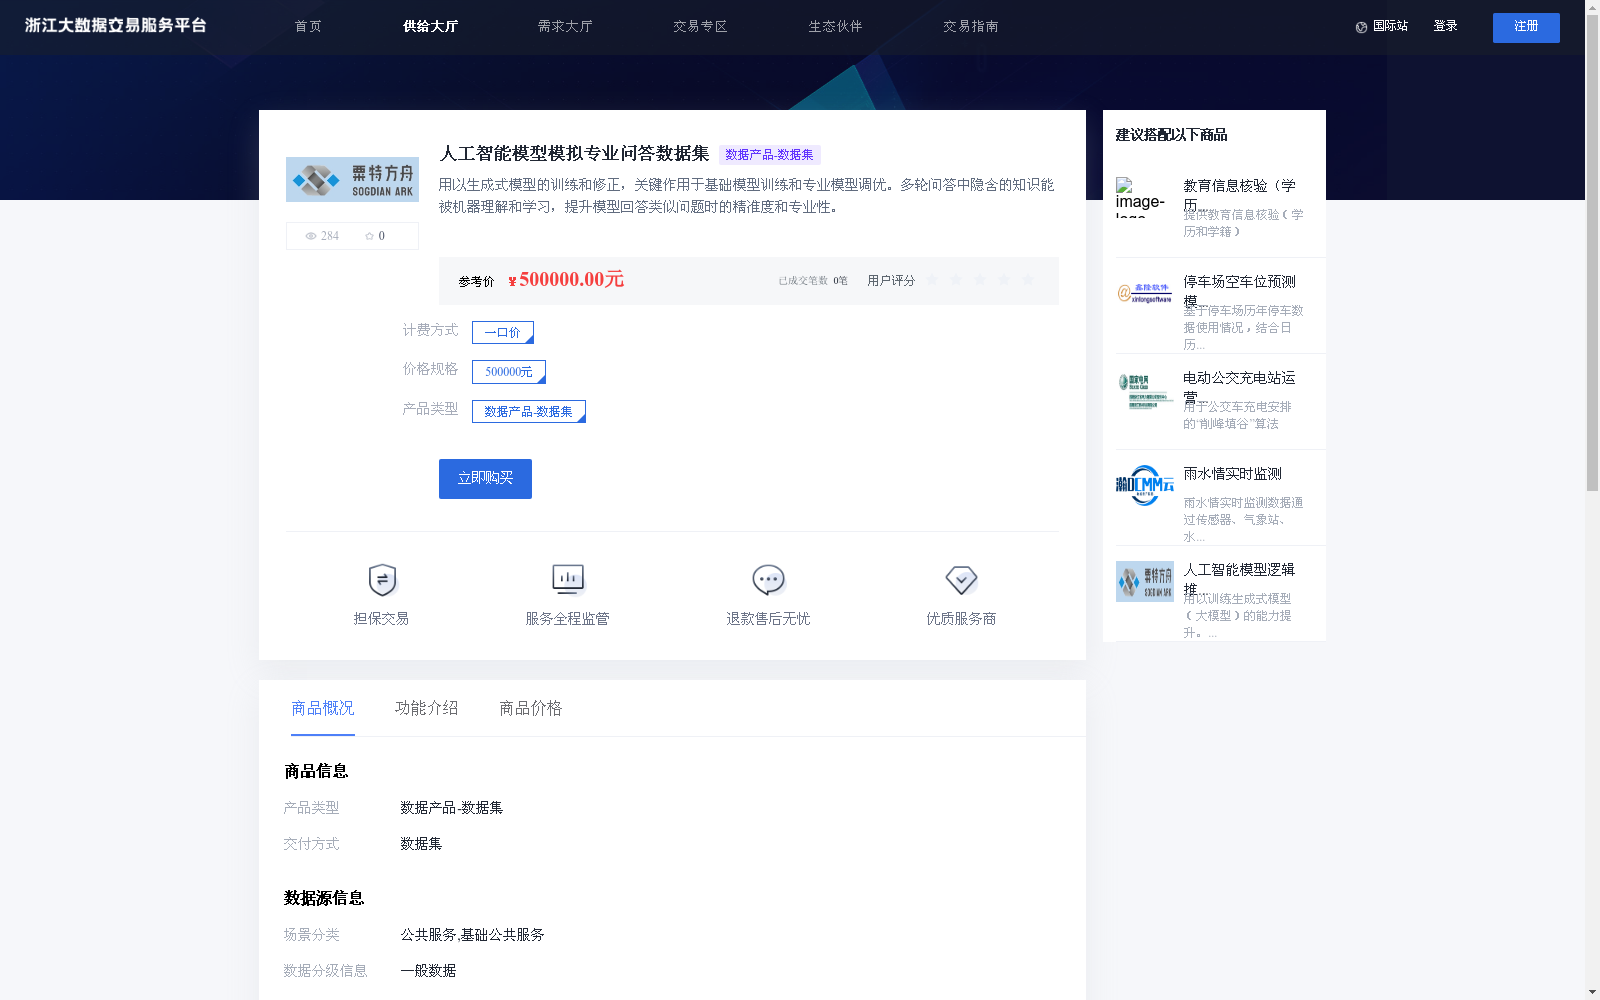The height and width of the screenshot is (1000, 1600).
Task: Click the 登录 login link
Action: point(1445,26)
